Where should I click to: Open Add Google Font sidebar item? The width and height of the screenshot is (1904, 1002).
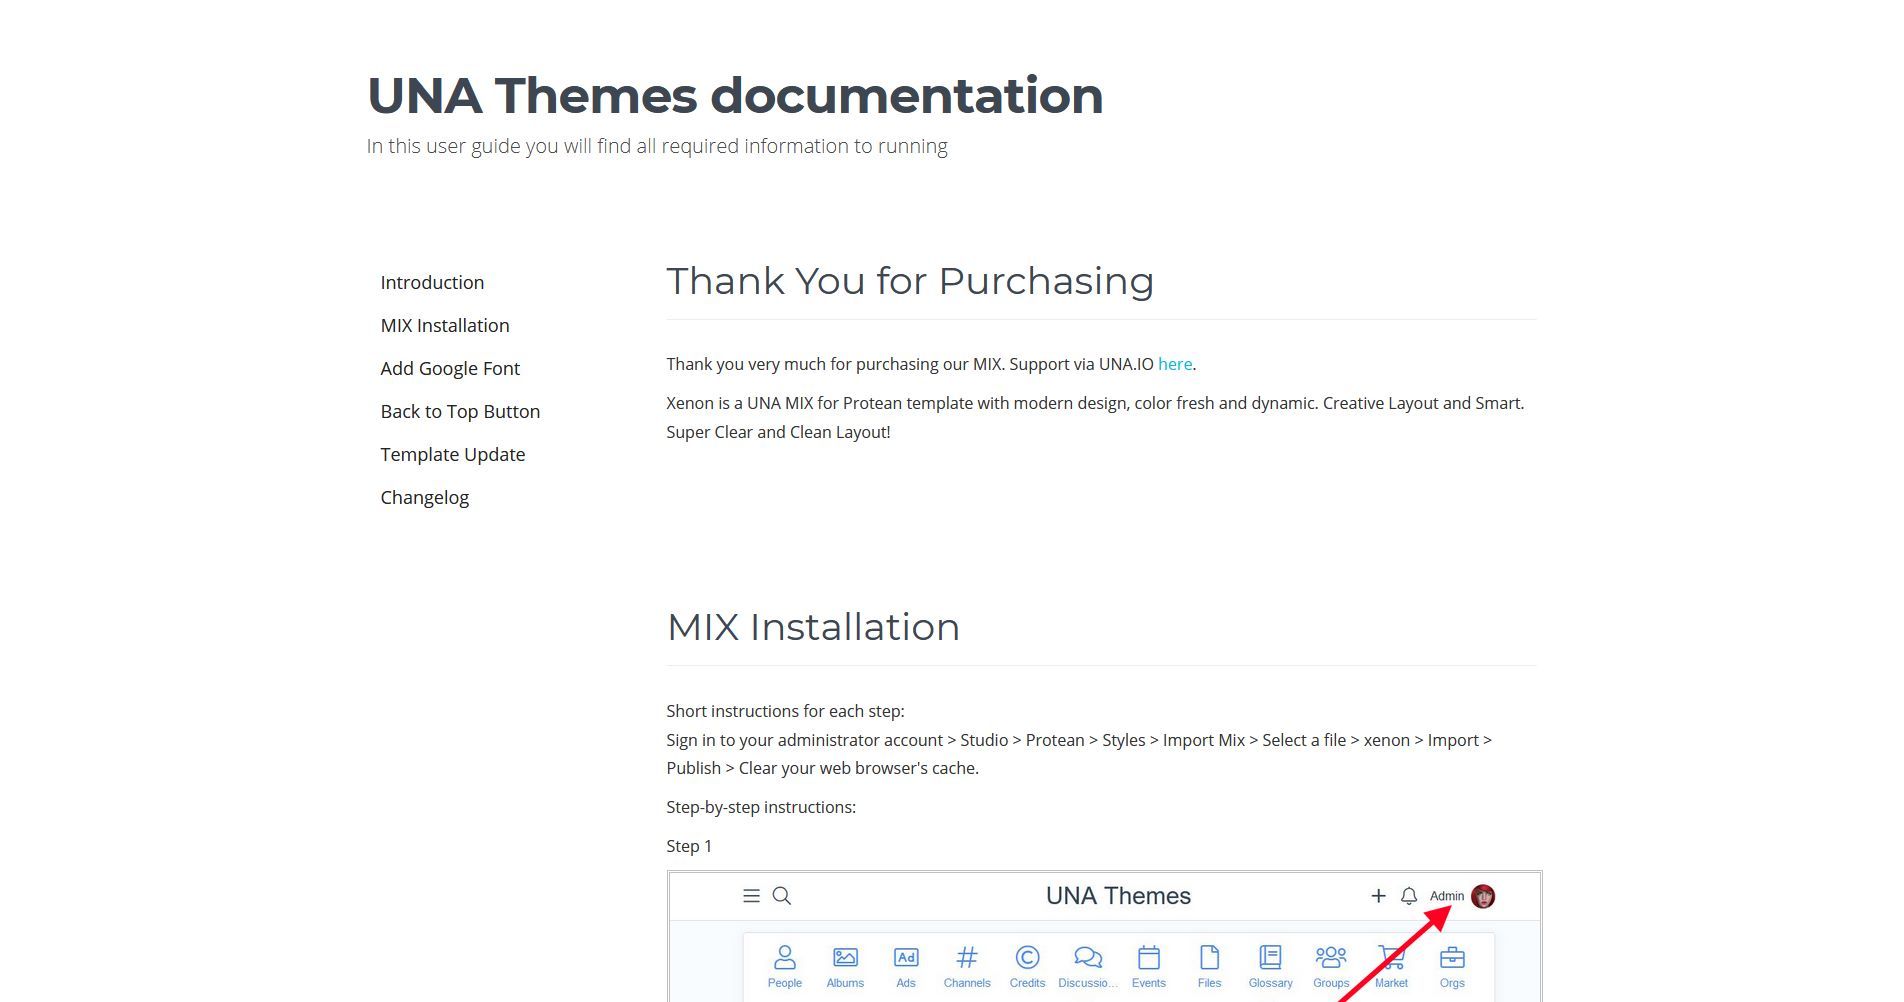coord(450,369)
